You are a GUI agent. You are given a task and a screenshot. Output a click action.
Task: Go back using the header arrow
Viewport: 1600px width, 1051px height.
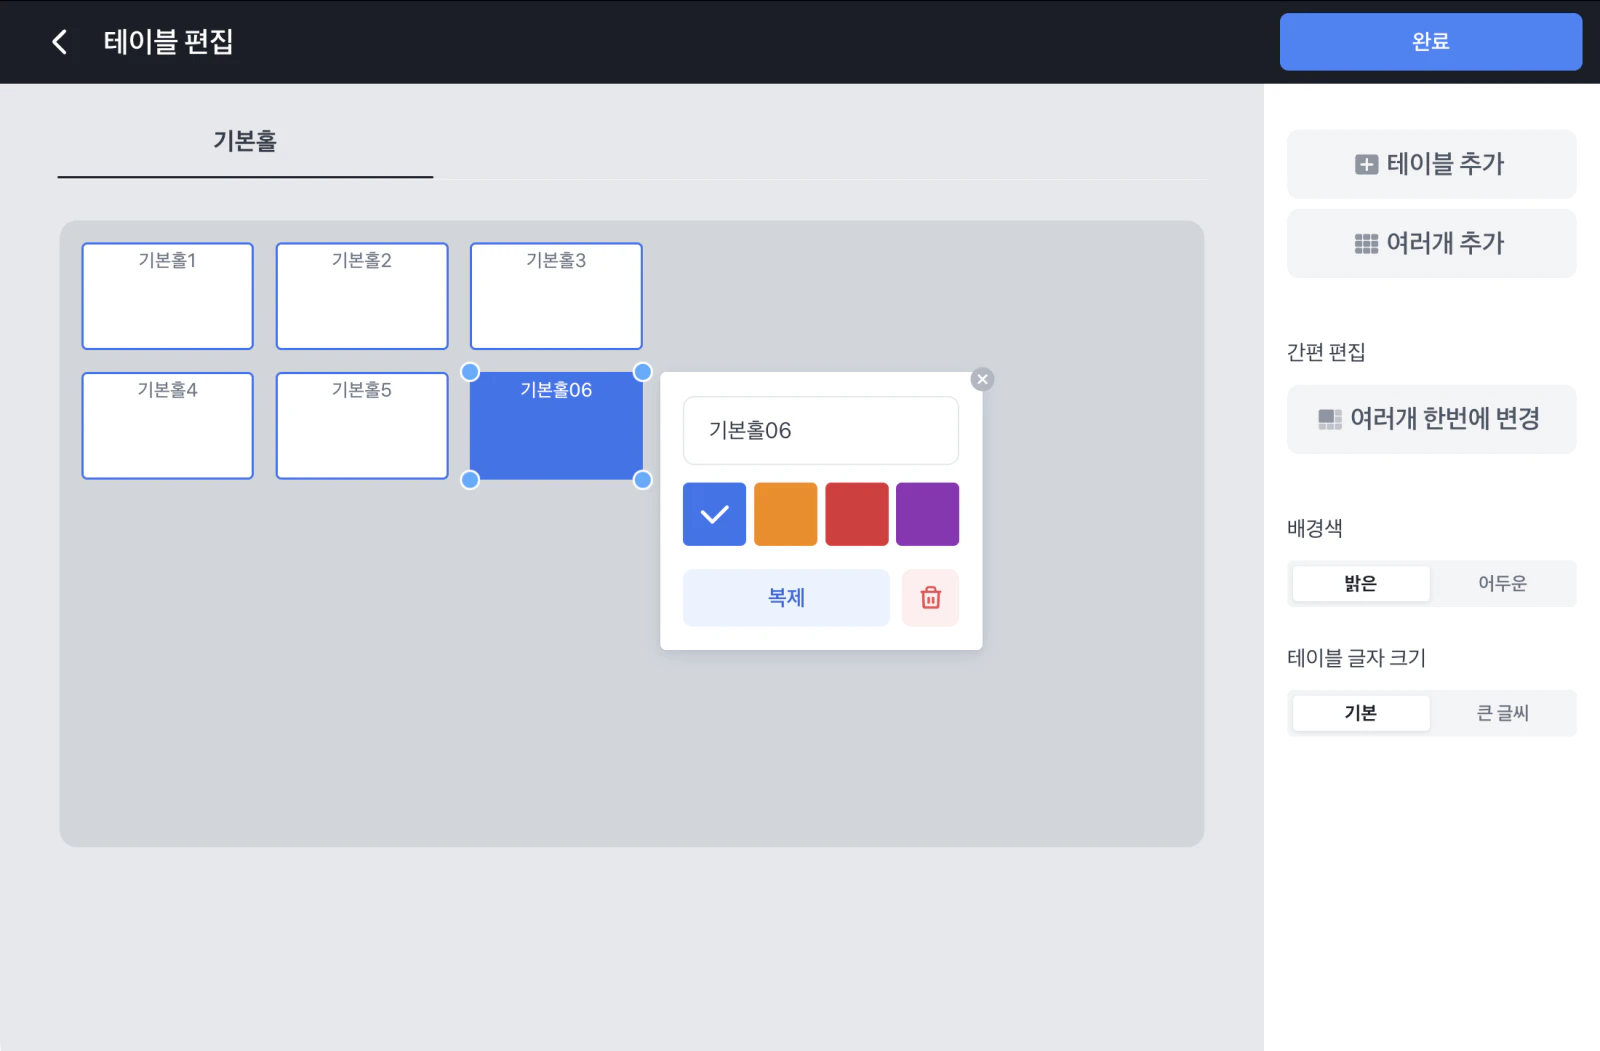60,42
